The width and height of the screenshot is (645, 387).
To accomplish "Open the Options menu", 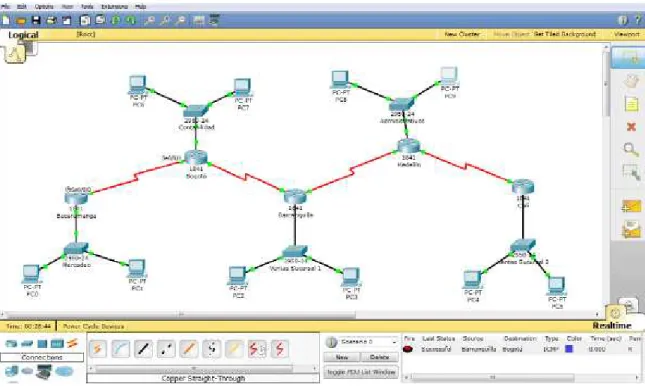I will [x=44, y=7].
